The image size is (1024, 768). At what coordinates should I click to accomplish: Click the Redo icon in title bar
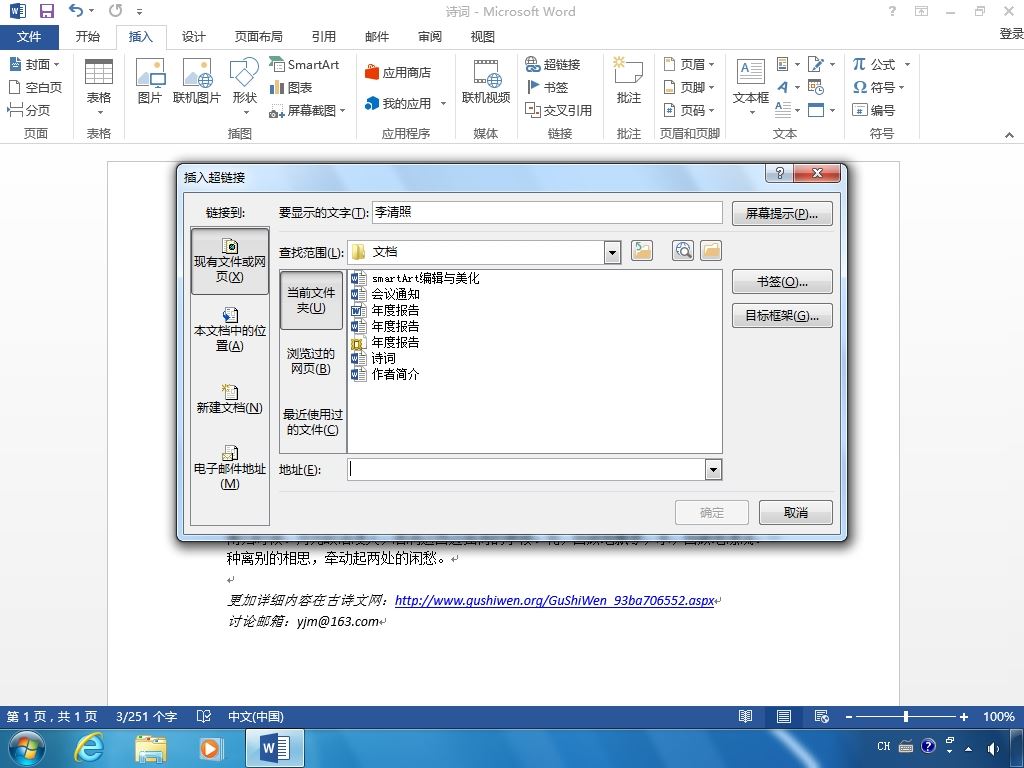[116, 11]
